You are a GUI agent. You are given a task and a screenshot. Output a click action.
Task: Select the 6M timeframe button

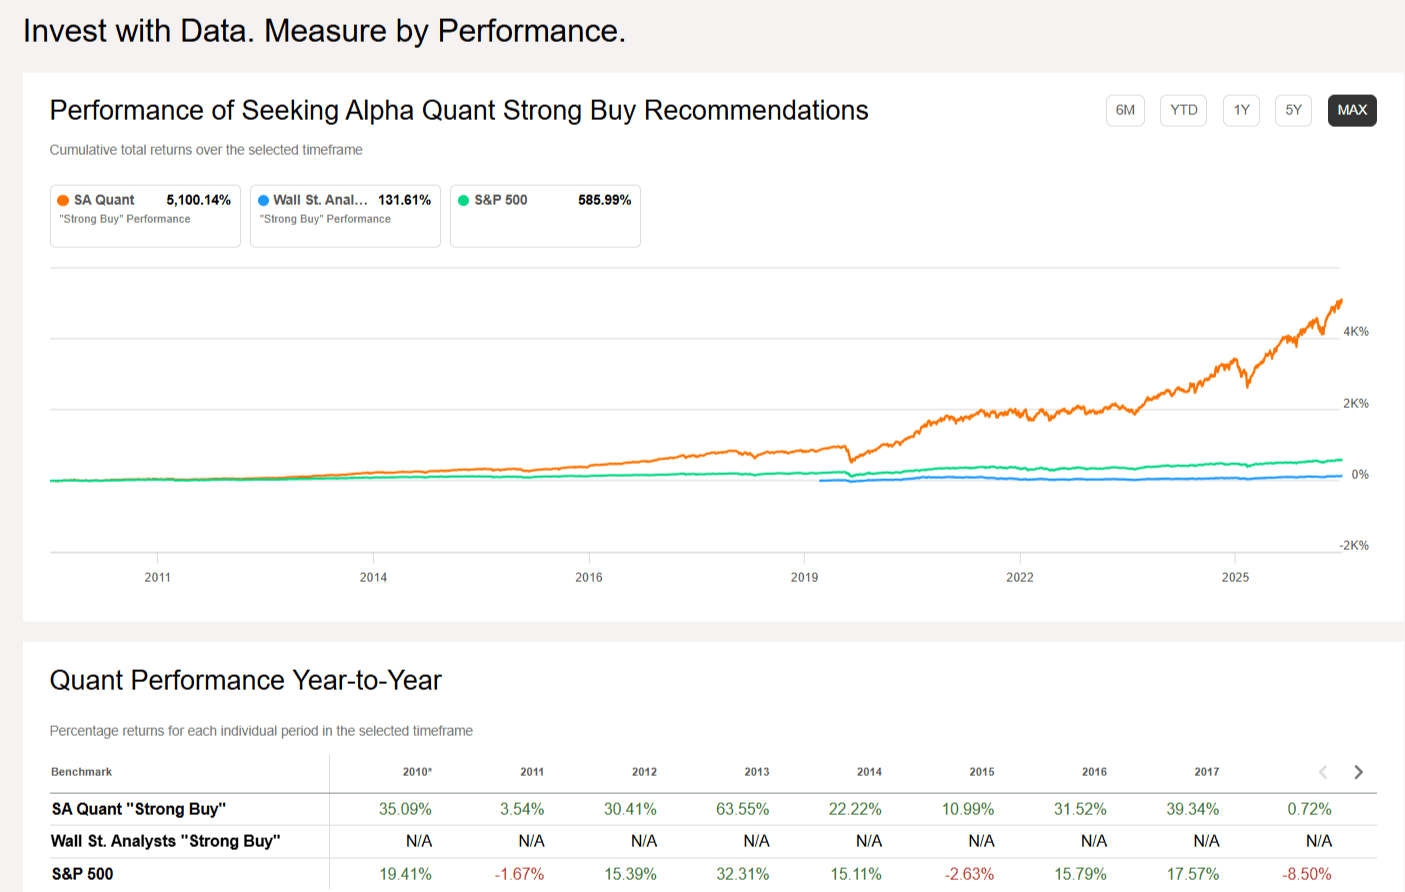pos(1125,110)
